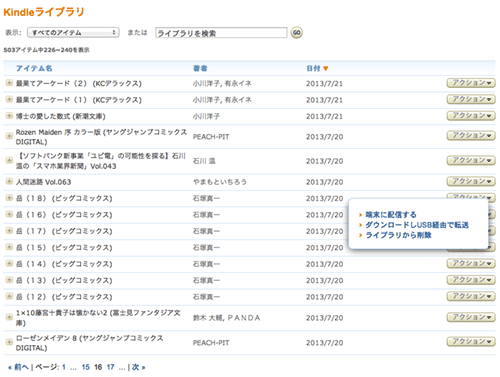Viewport: 500px width, 377px height.
Task: Open アクション menu for 最果てアーケード（1）
Action: tap(471, 99)
